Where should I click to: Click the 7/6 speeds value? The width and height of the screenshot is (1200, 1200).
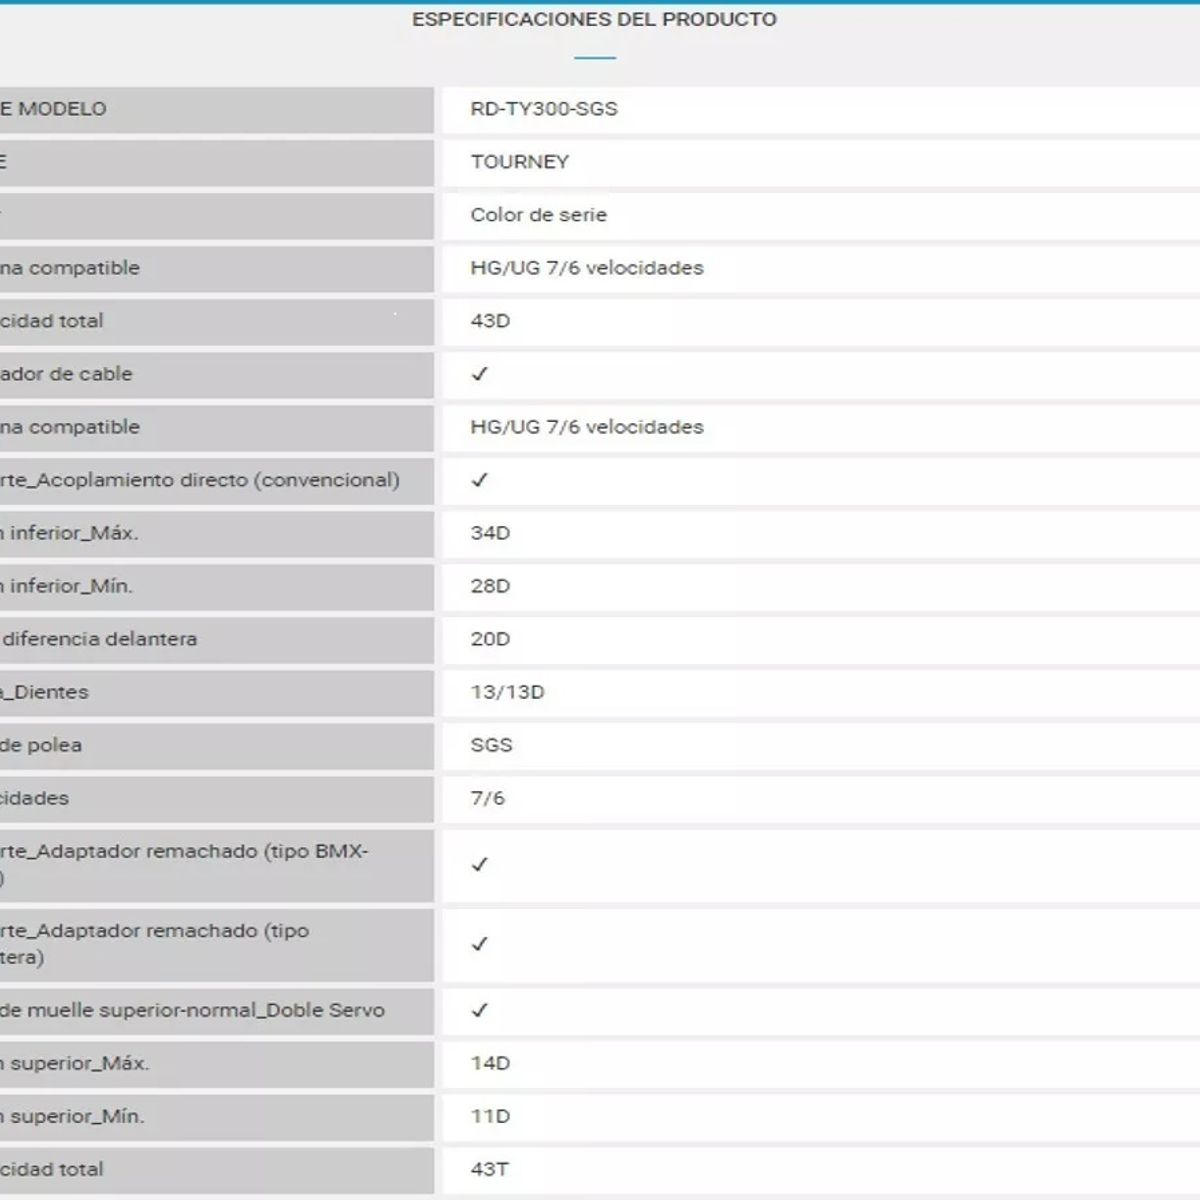click(x=487, y=798)
